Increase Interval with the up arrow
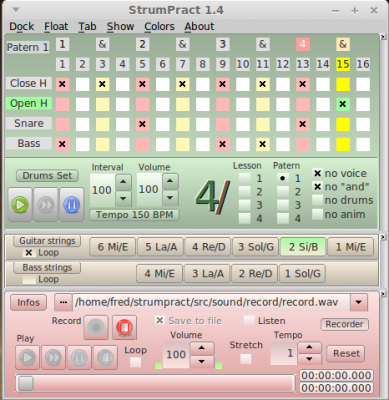 coord(123,182)
